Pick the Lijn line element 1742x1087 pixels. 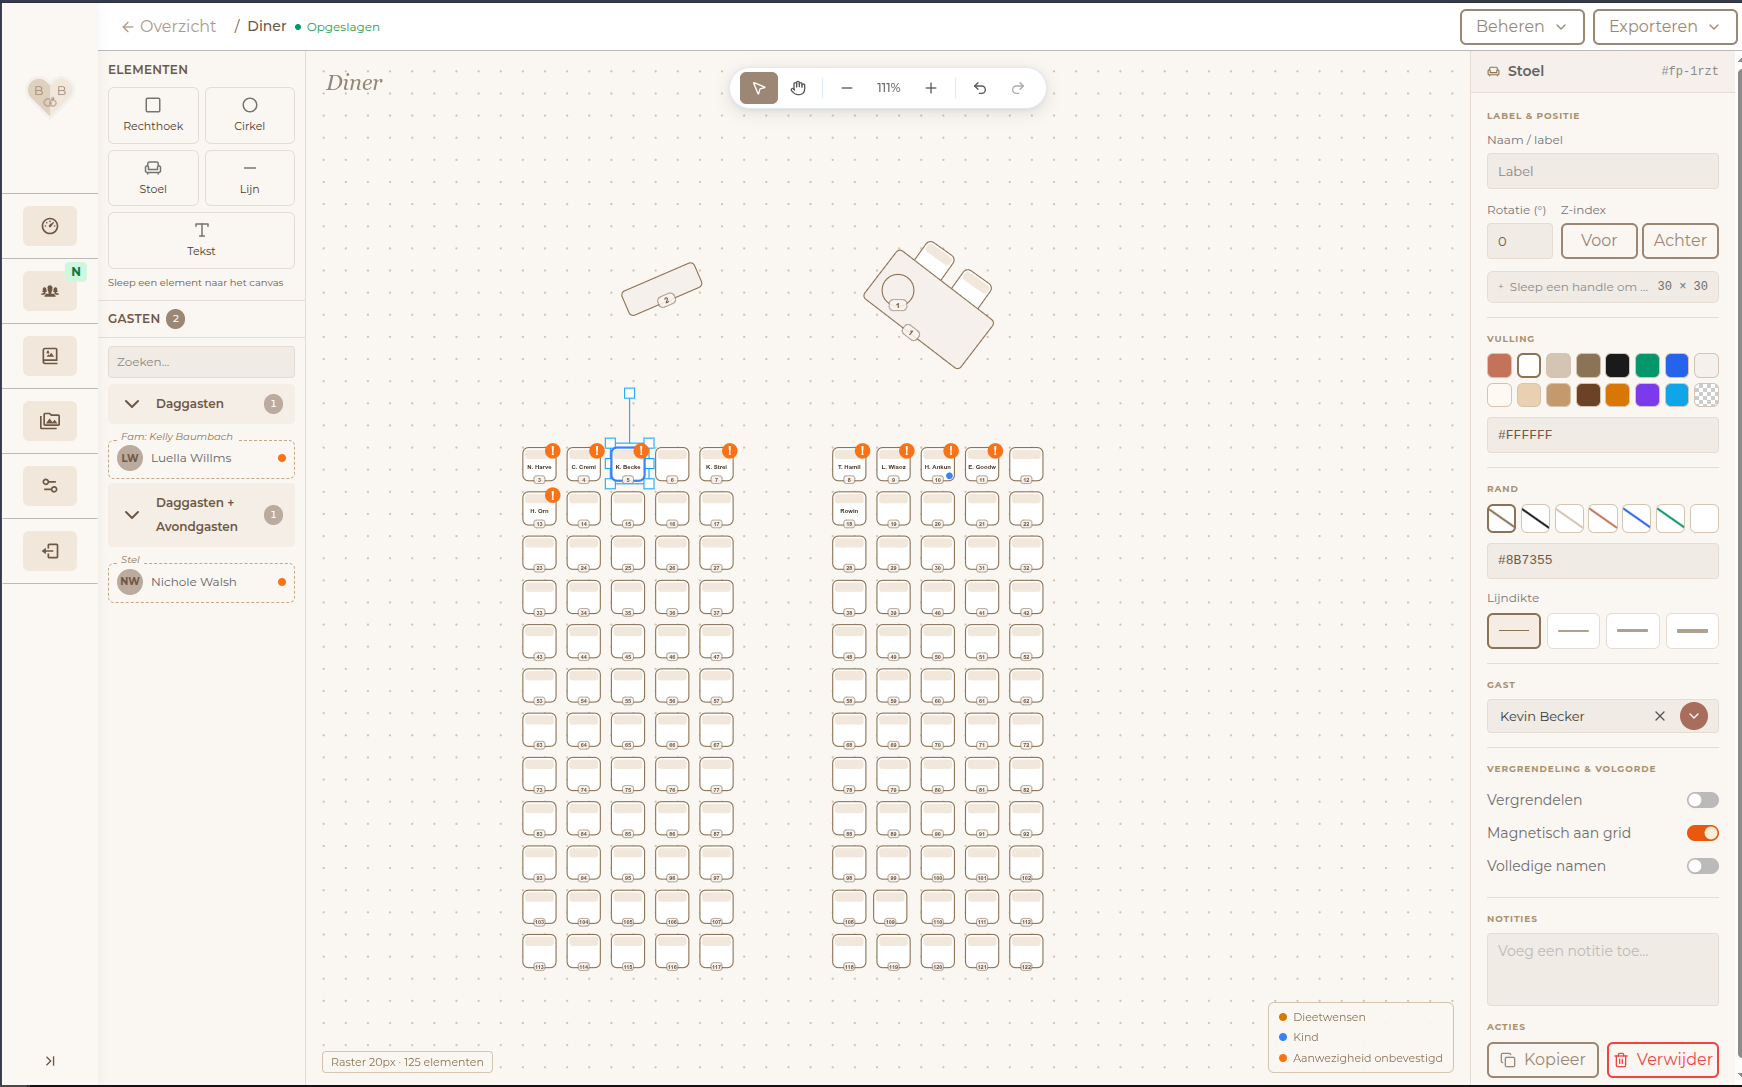click(x=250, y=178)
